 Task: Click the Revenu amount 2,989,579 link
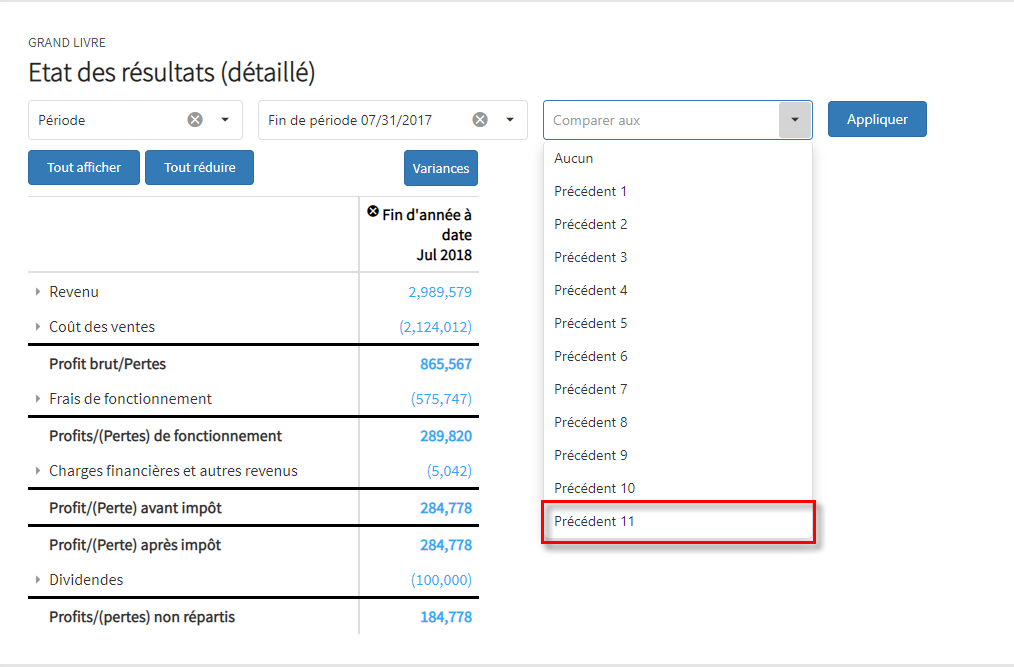pyautogui.click(x=439, y=292)
